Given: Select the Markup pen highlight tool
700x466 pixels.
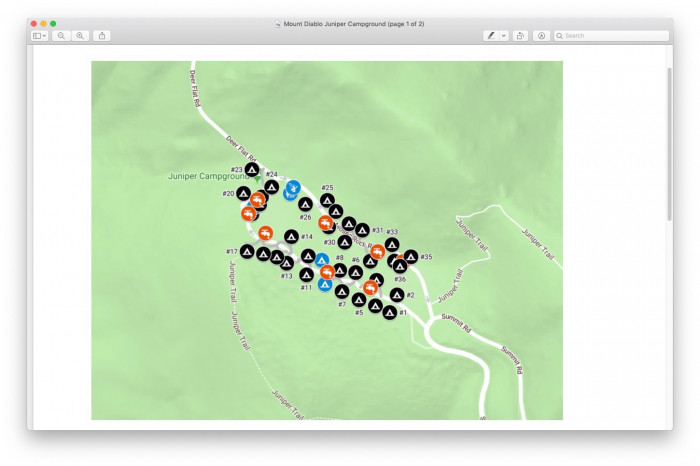Looking at the screenshot, I should click(490, 35).
